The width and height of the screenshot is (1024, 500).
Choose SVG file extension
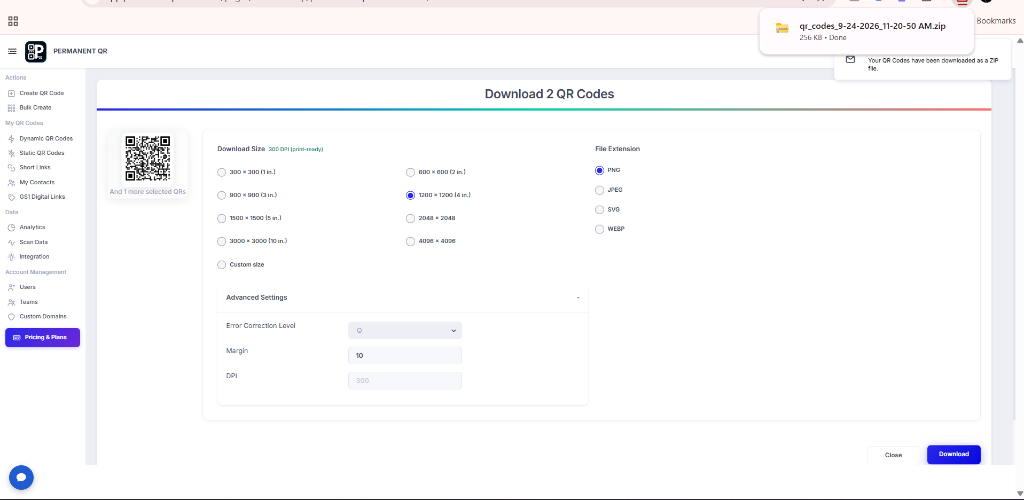tap(600, 210)
